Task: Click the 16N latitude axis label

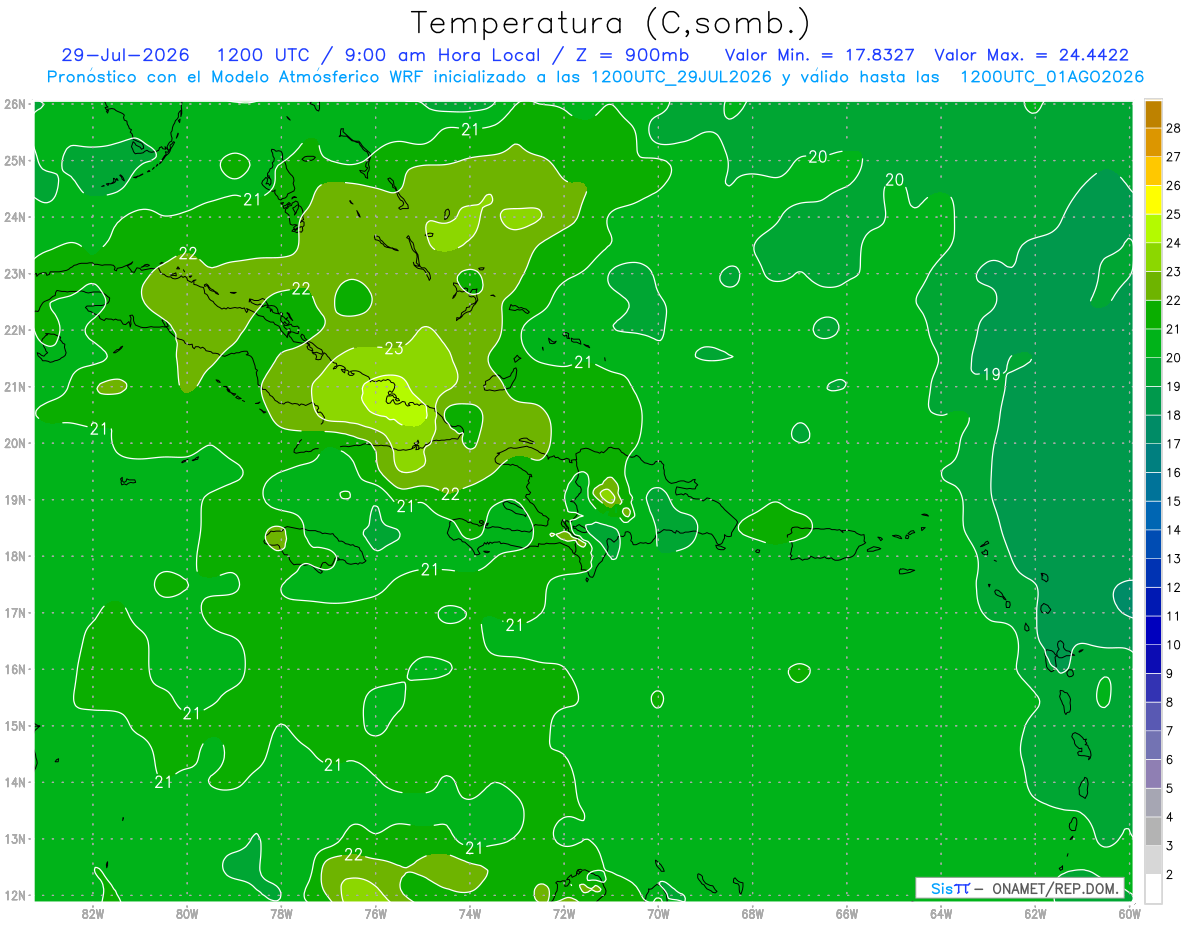Action: point(14,669)
